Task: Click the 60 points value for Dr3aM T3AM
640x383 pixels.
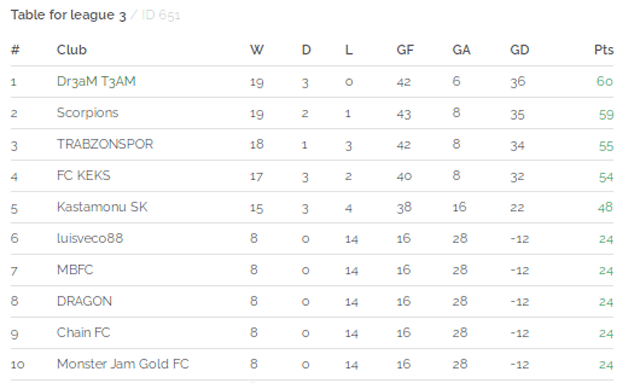Action: 604,81
